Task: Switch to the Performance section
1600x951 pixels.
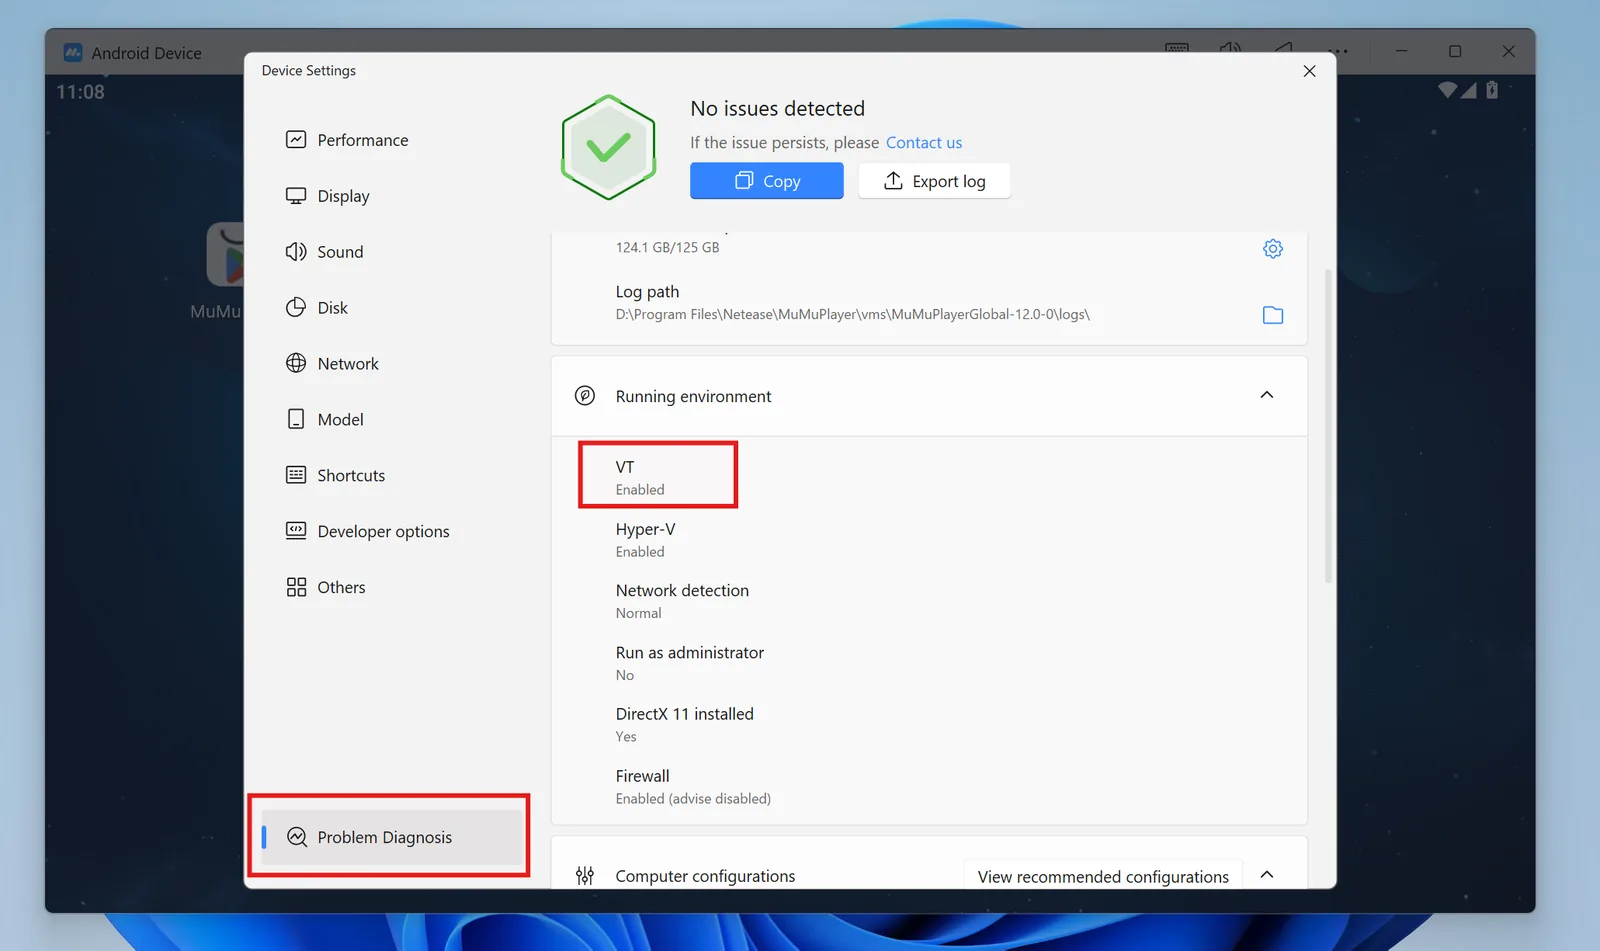Action: tap(347, 140)
